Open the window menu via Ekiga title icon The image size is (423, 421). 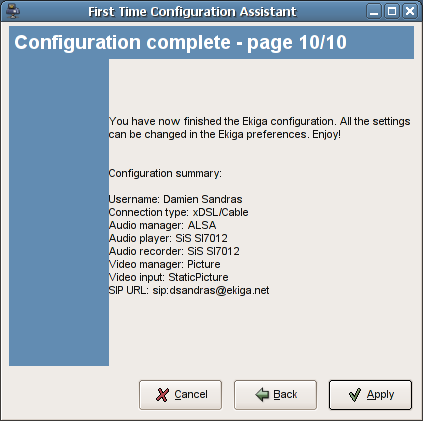point(13,11)
